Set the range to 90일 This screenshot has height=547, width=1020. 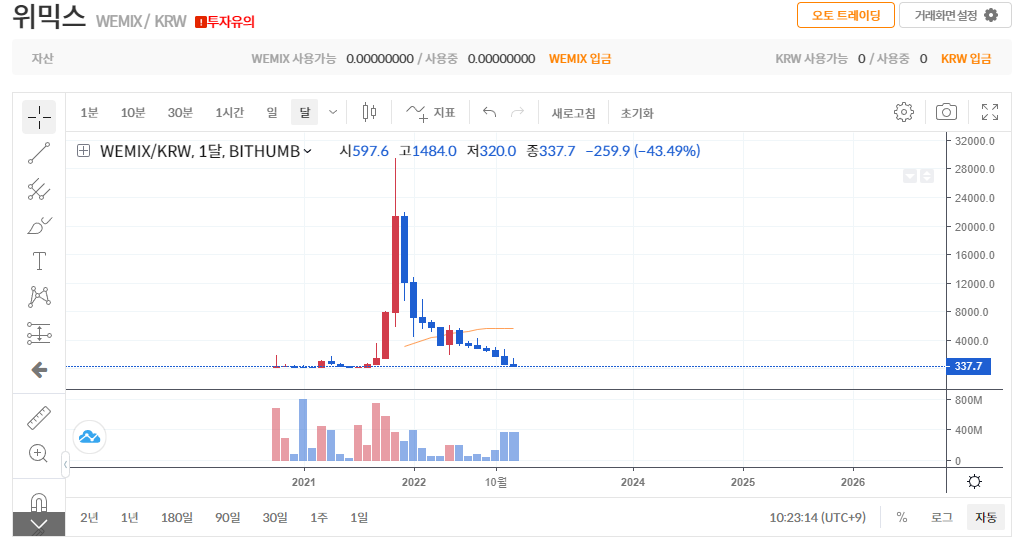click(228, 518)
